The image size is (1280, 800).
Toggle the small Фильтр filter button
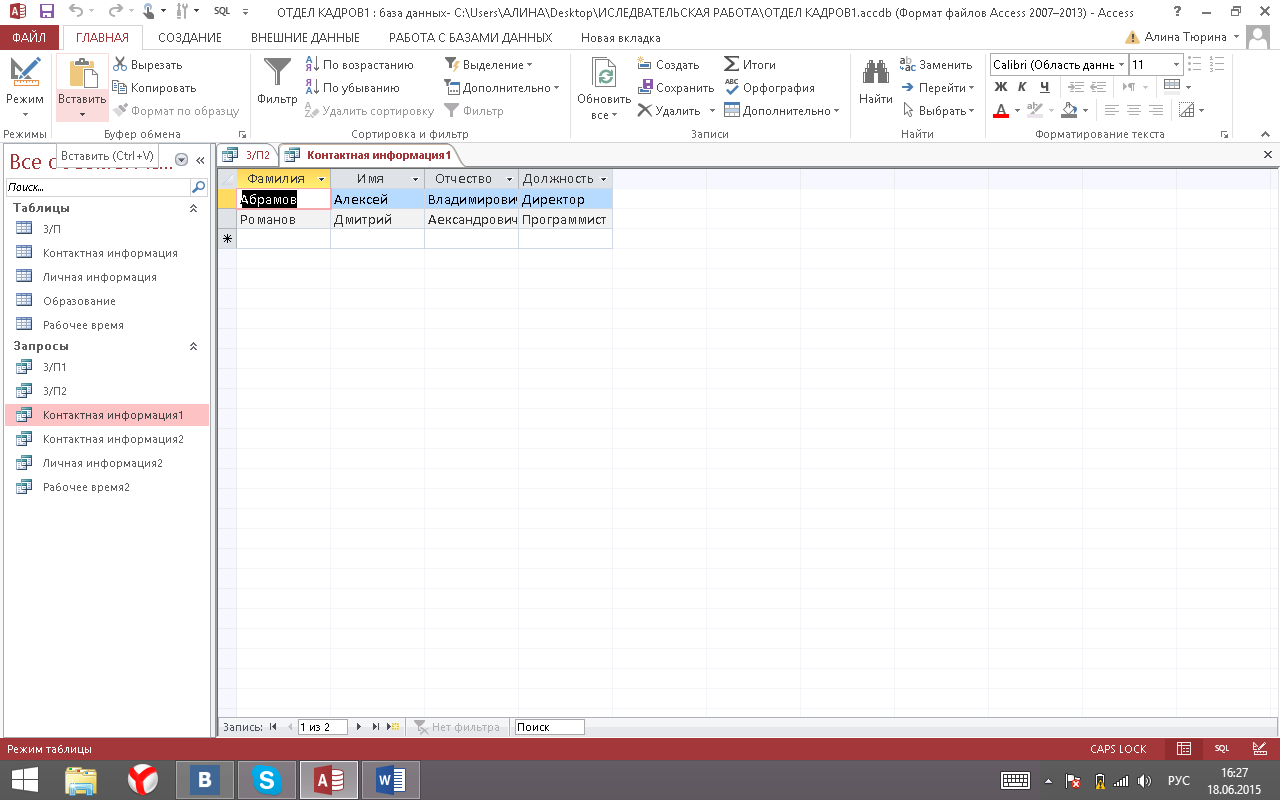(x=474, y=111)
